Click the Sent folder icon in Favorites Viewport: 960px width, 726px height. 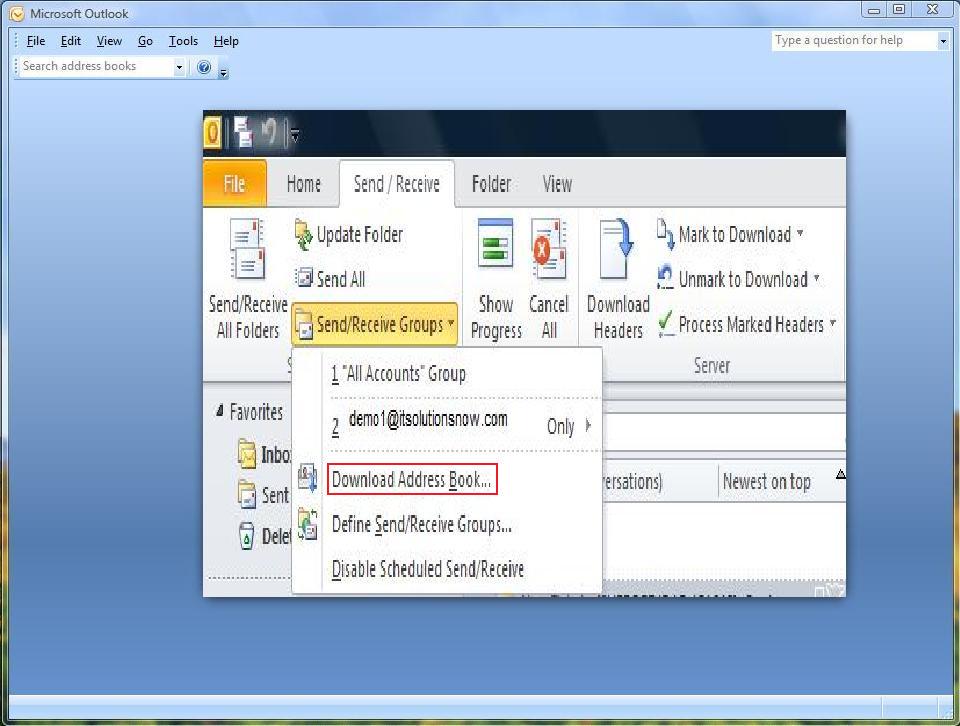247,495
